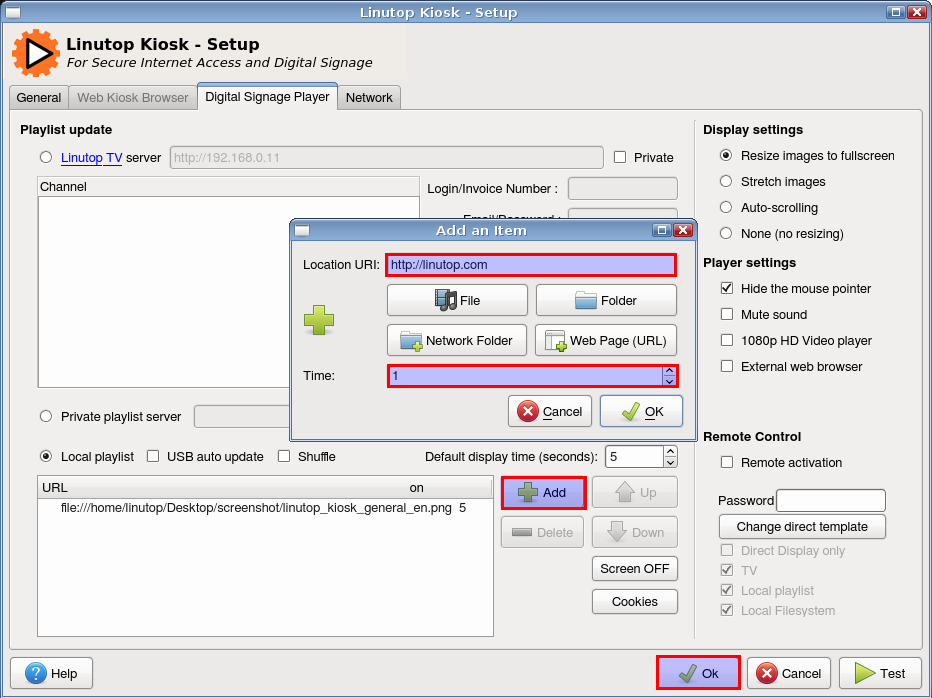Image resolution: width=932 pixels, height=698 pixels.
Task: Click the Linutop TV server address field
Action: point(386,158)
